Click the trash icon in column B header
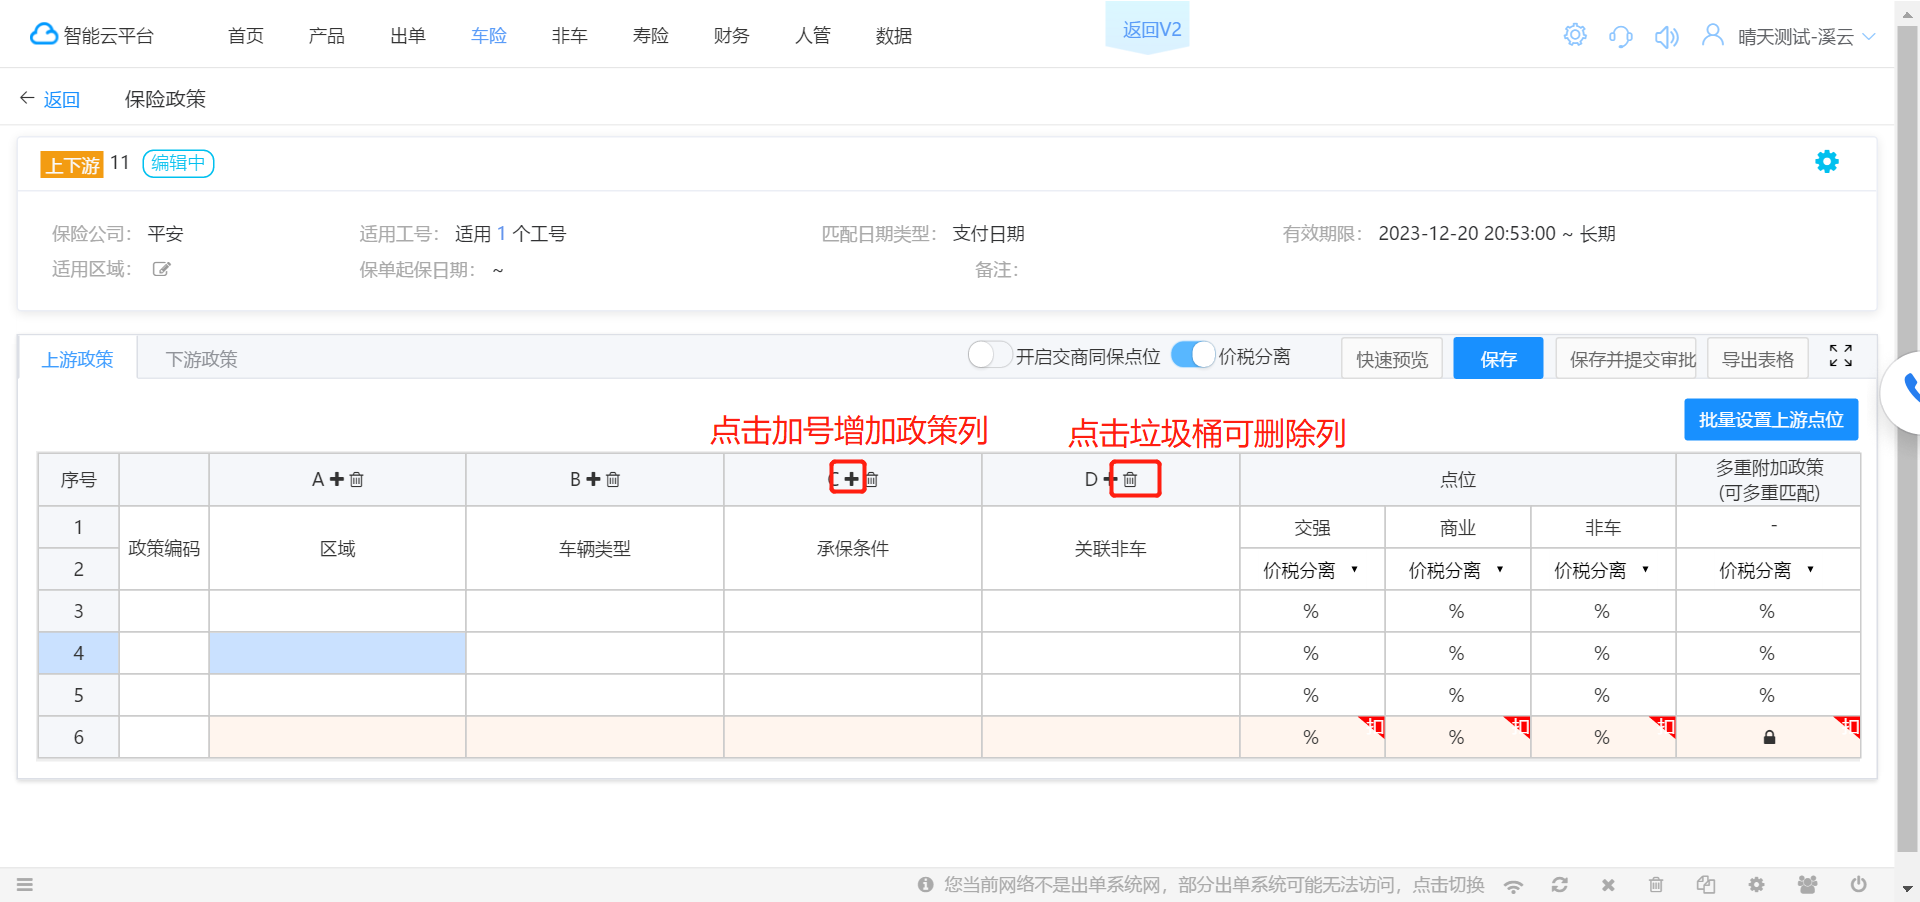The image size is (1920, 902). [x=613, y=480]
